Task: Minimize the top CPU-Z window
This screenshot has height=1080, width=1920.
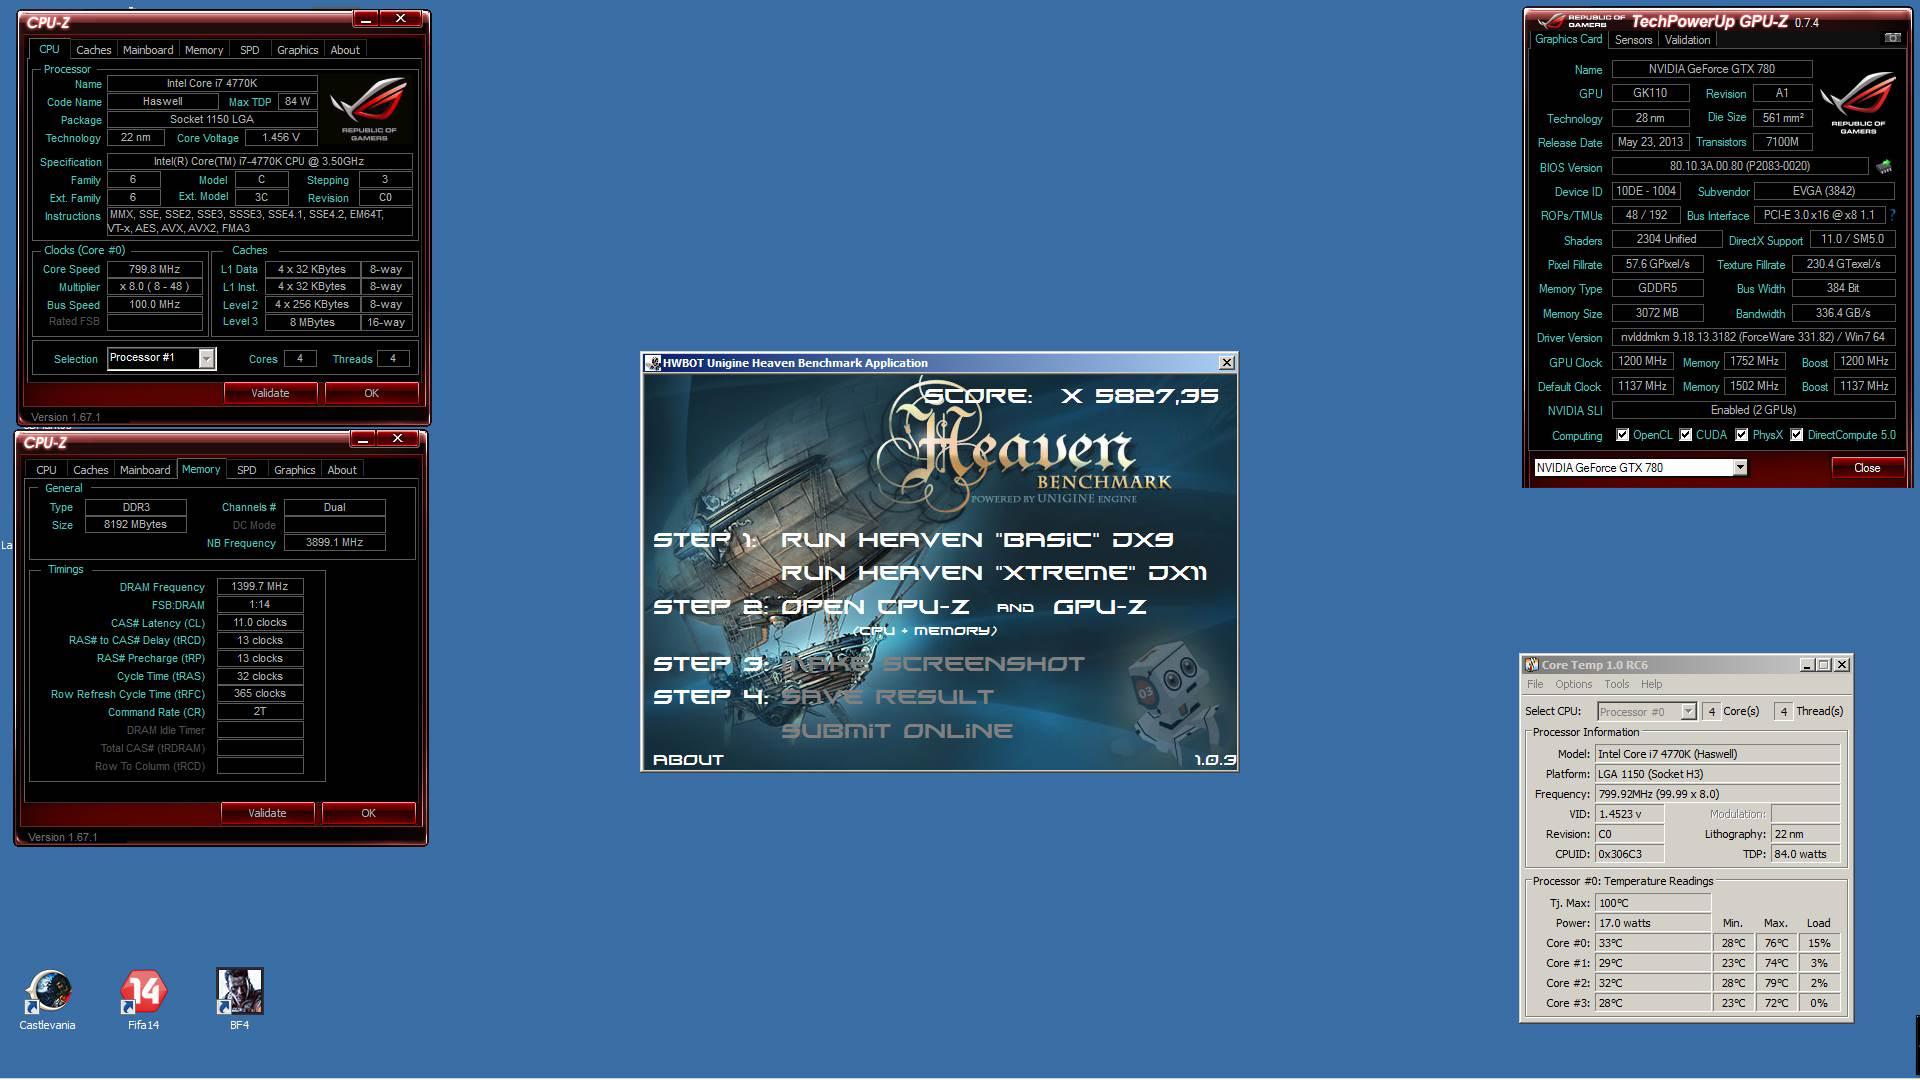Action: point(366,19)
